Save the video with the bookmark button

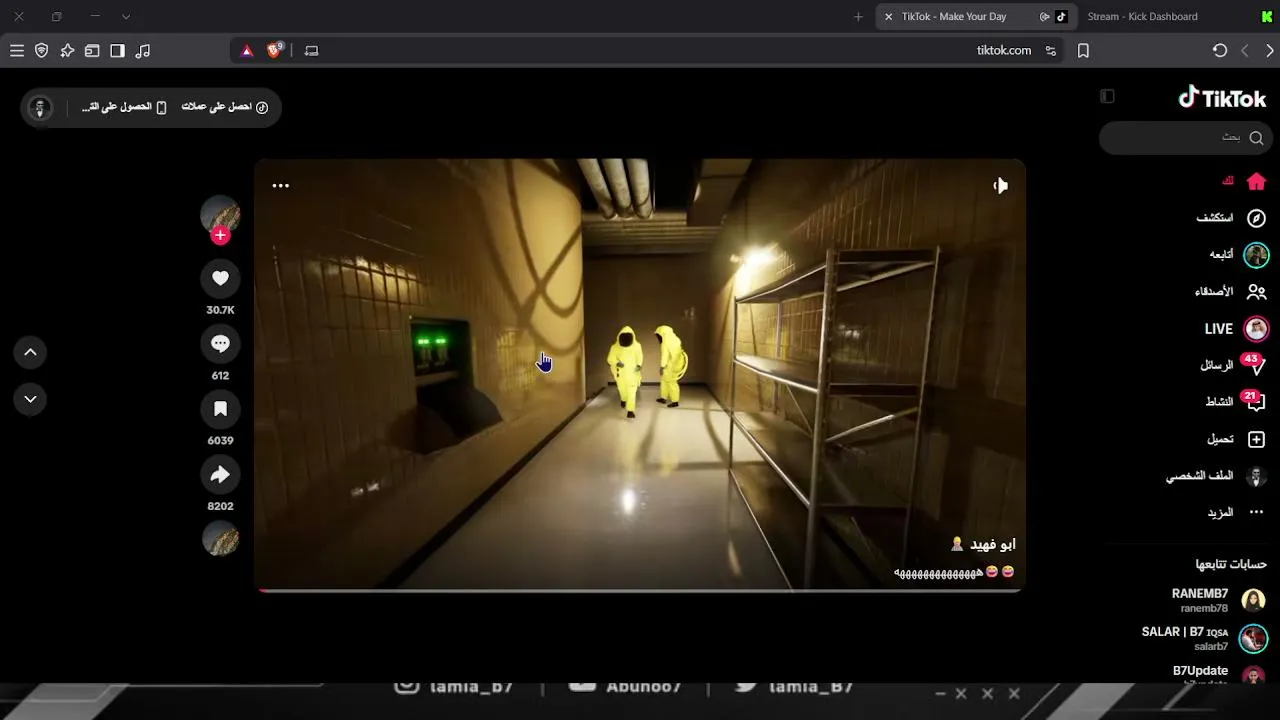click(x=220, y=409)
